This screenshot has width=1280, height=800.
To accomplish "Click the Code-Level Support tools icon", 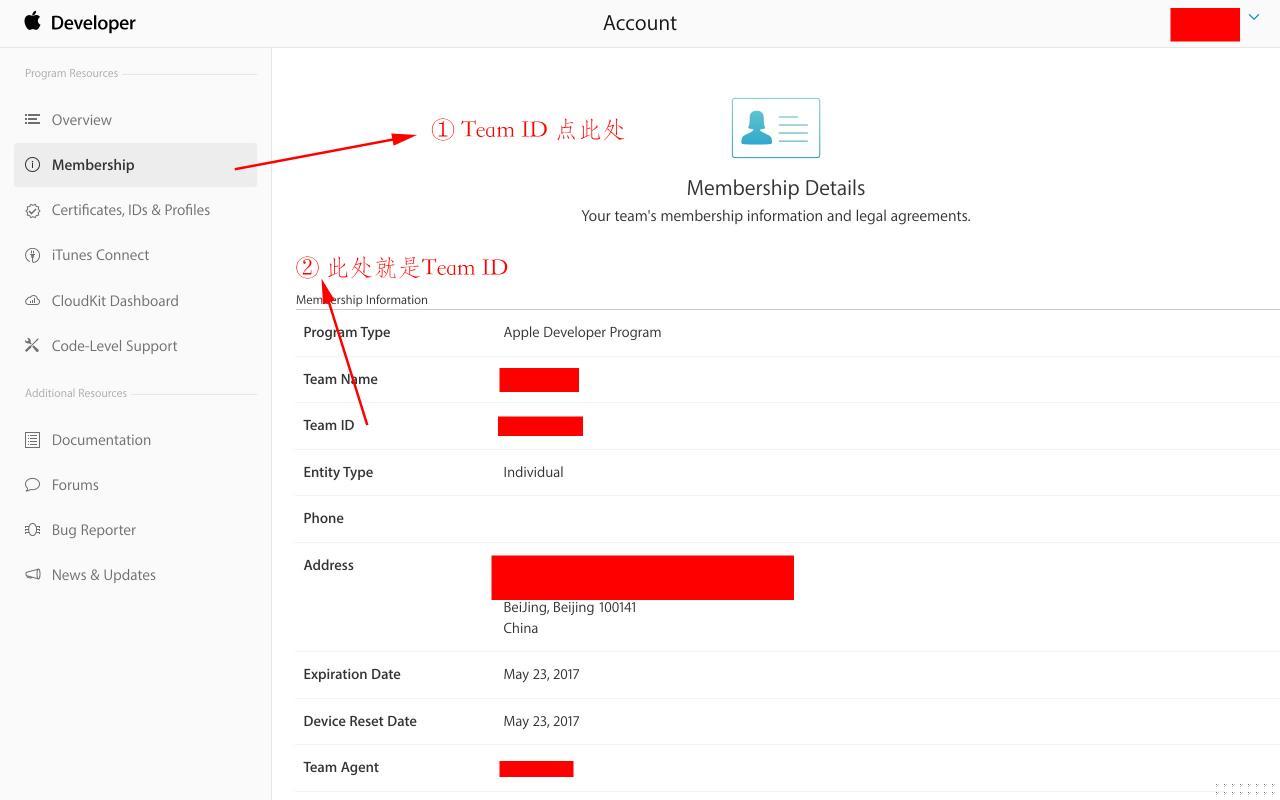I will click(x=33, y=345).
